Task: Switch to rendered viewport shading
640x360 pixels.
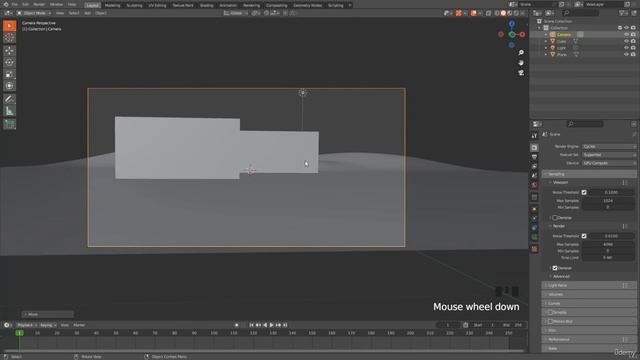Action: tap(516, 13)
